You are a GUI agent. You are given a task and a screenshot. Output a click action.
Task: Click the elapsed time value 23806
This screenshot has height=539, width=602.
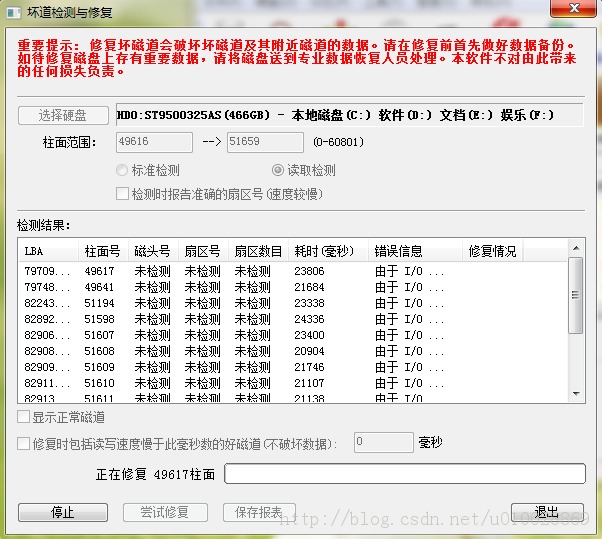[309, 271]
